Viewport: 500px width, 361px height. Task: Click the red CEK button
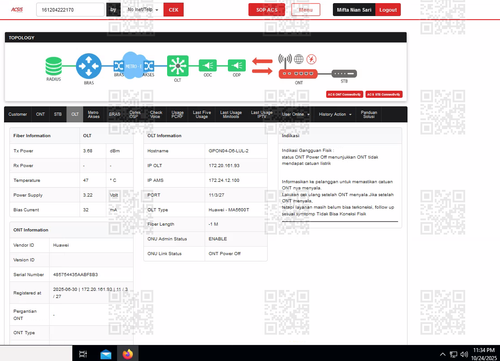[173, 10]
